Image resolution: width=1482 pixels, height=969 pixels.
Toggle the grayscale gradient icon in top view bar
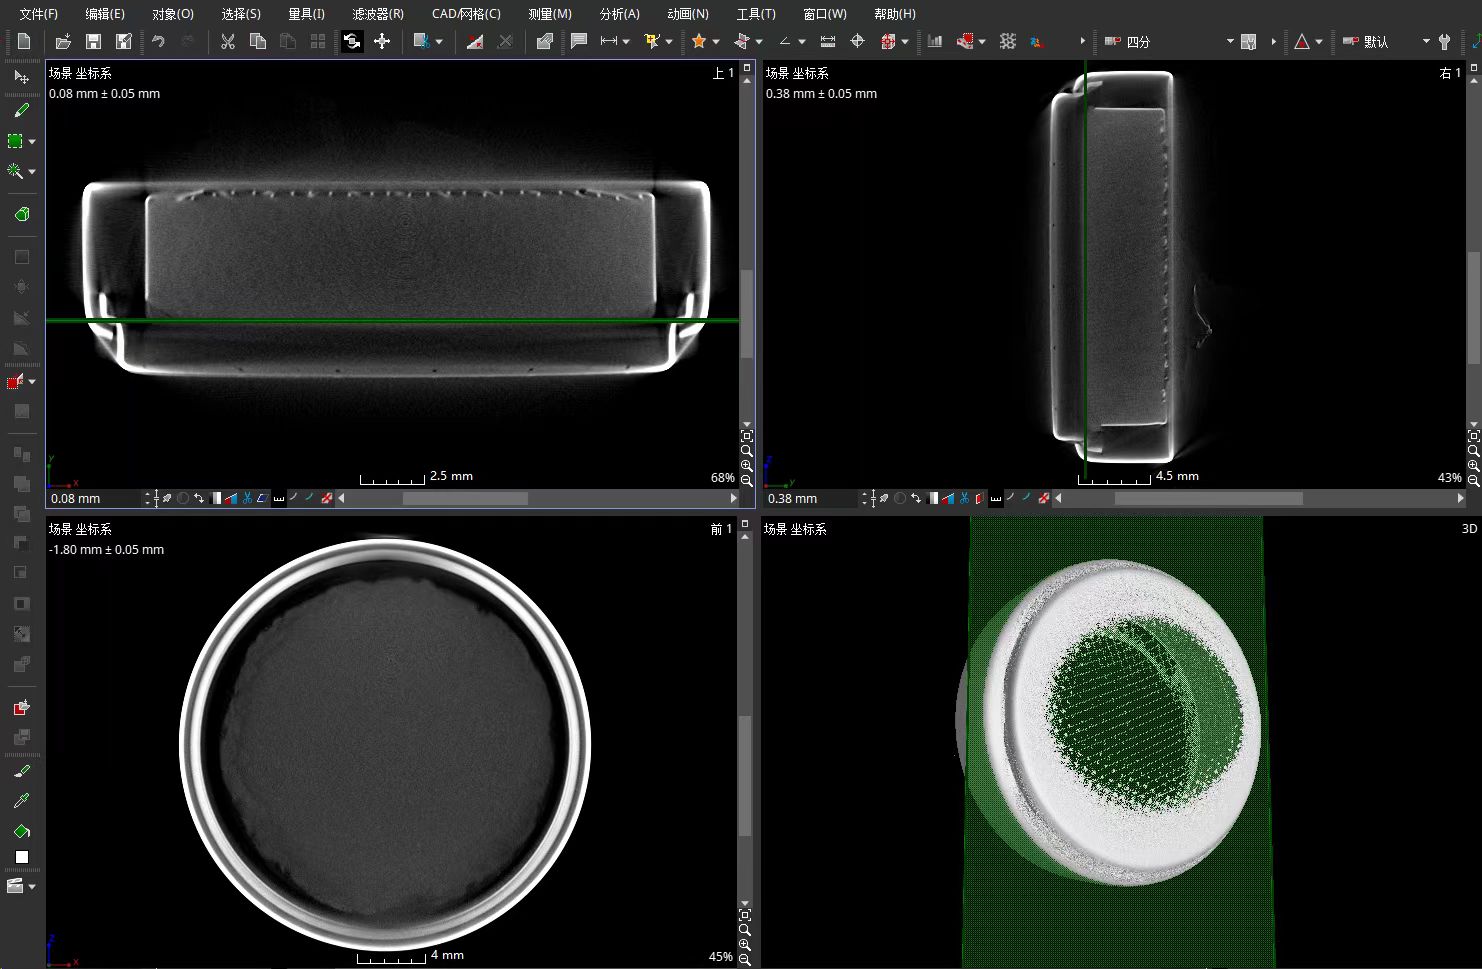[x=217, y=498]
